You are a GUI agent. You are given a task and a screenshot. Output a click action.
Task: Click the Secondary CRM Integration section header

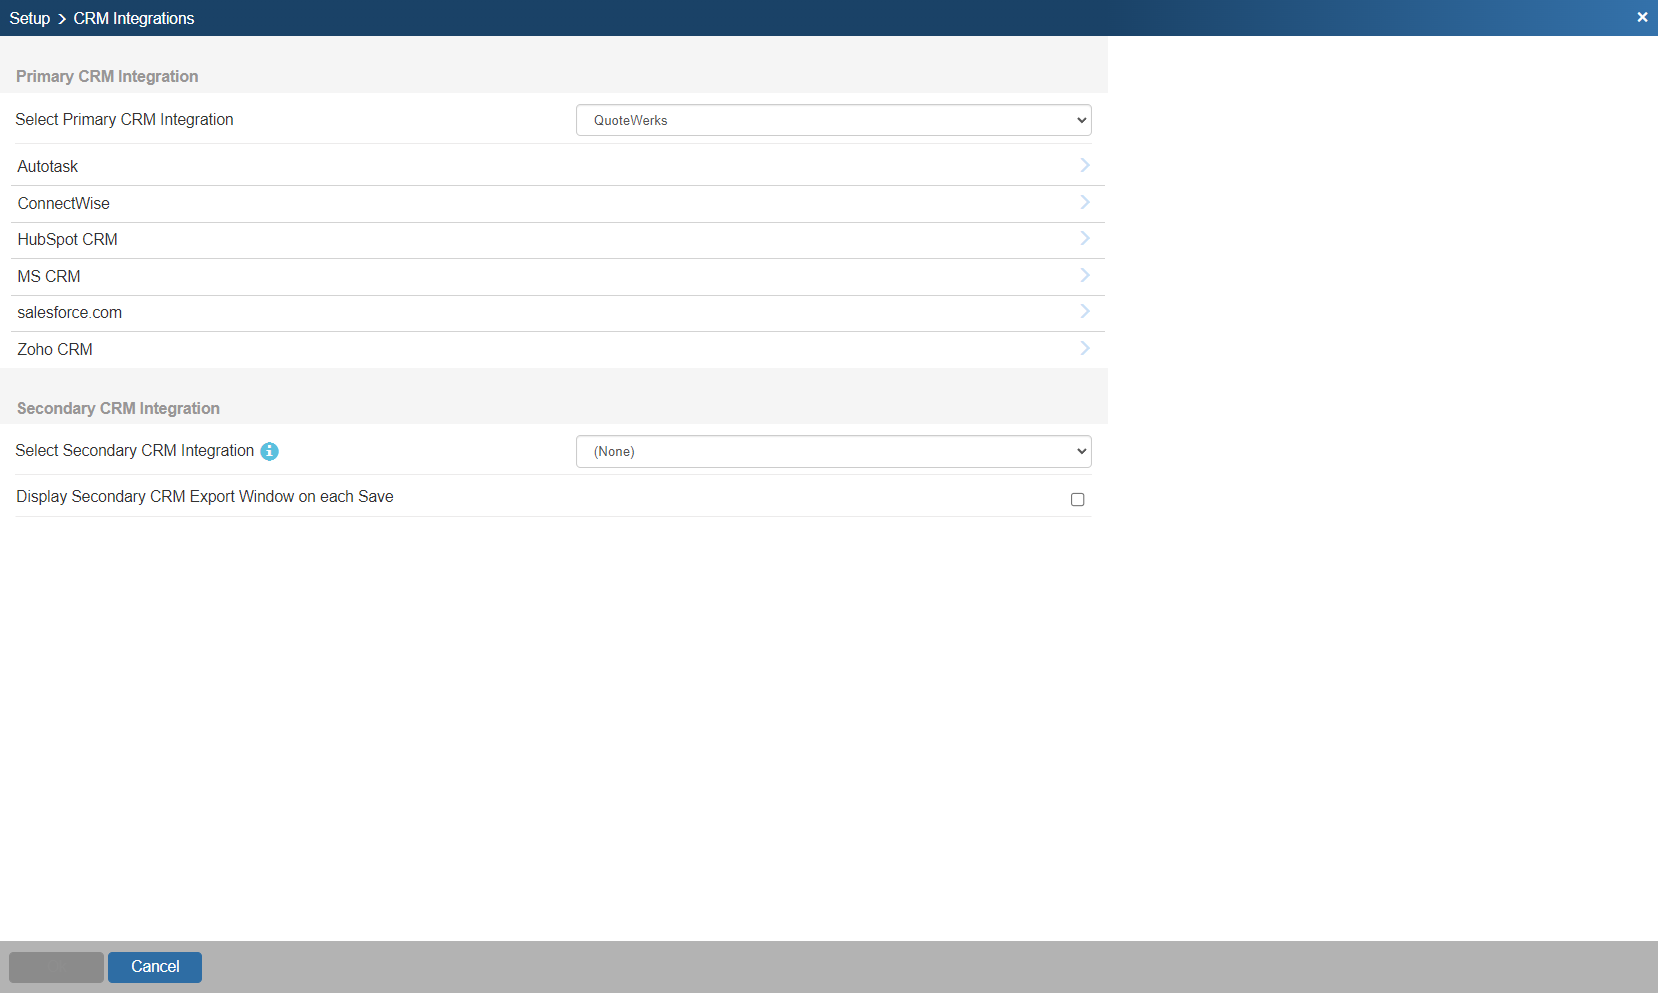coord(118,408)
